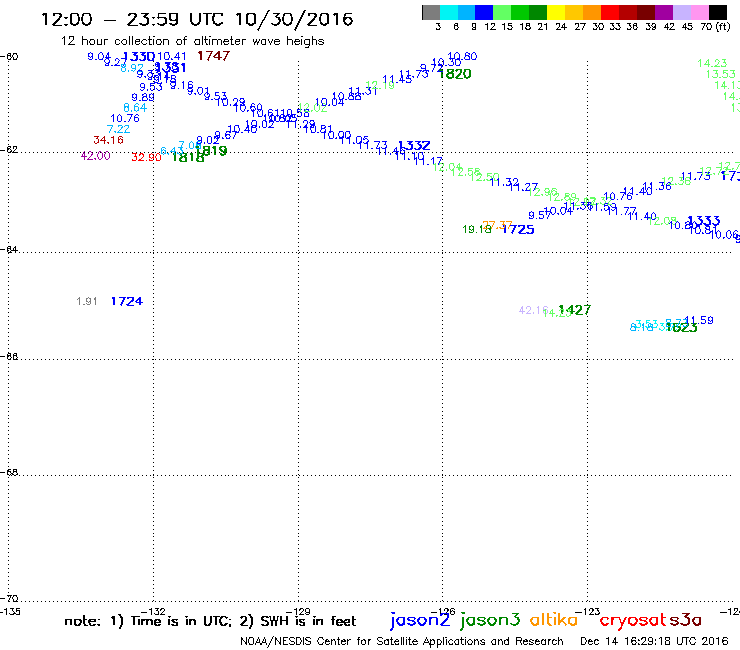Select the light green value 14.23

pos(712,63)
